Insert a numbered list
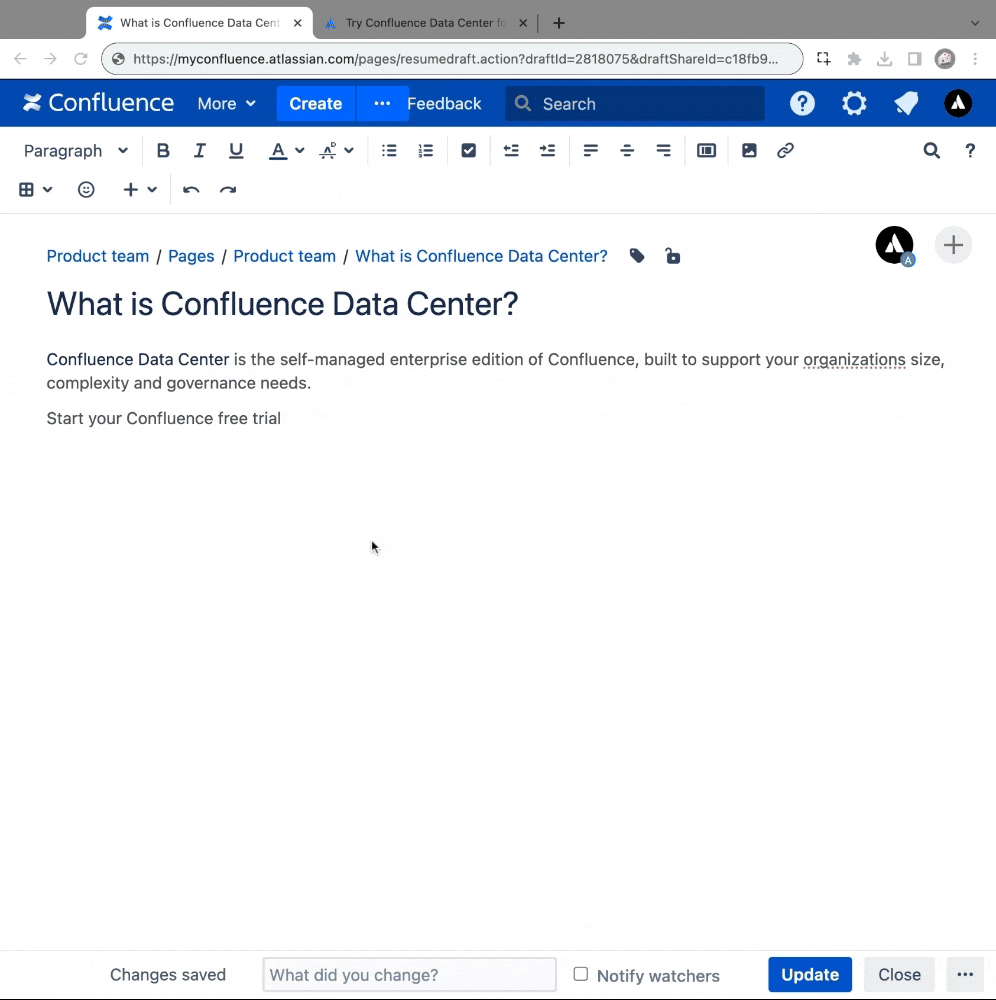Viewport: 996px width, 1000px height. pos(425,151)
